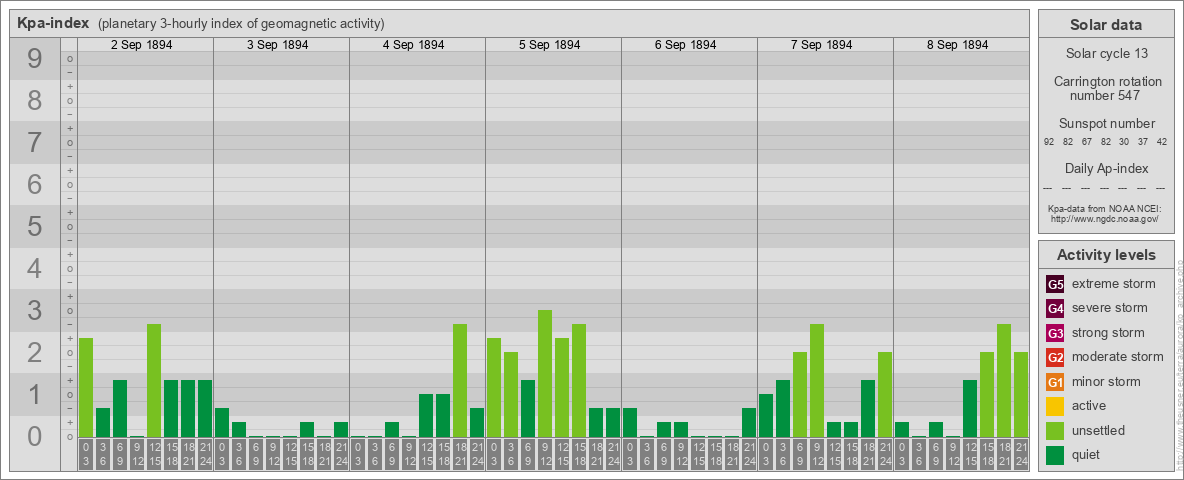Click the G1 minor storm color swatch
Screen dimensions: 1184x480
click(x=1055, y=382)
